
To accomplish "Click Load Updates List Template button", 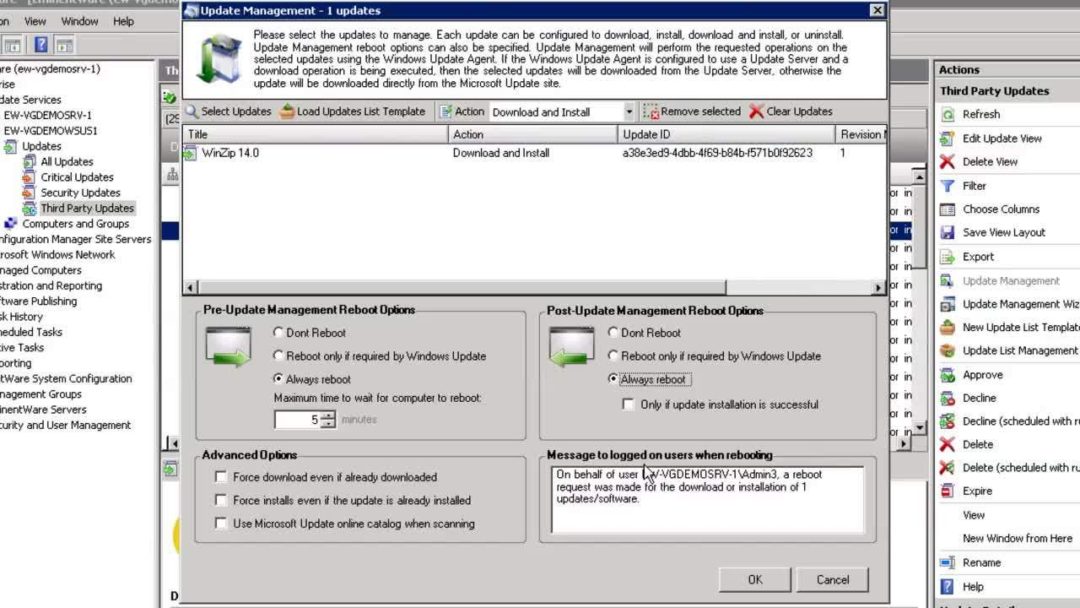I will pos(353,112).
